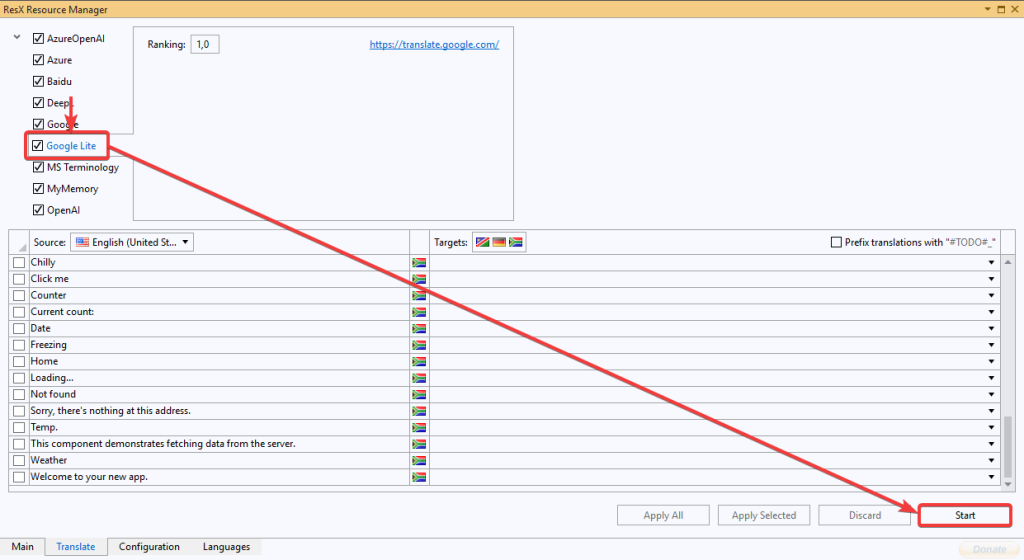Screen dimensions: 1024x560
Task: Disable the MS Terminology translator
Action: [38, 167]
